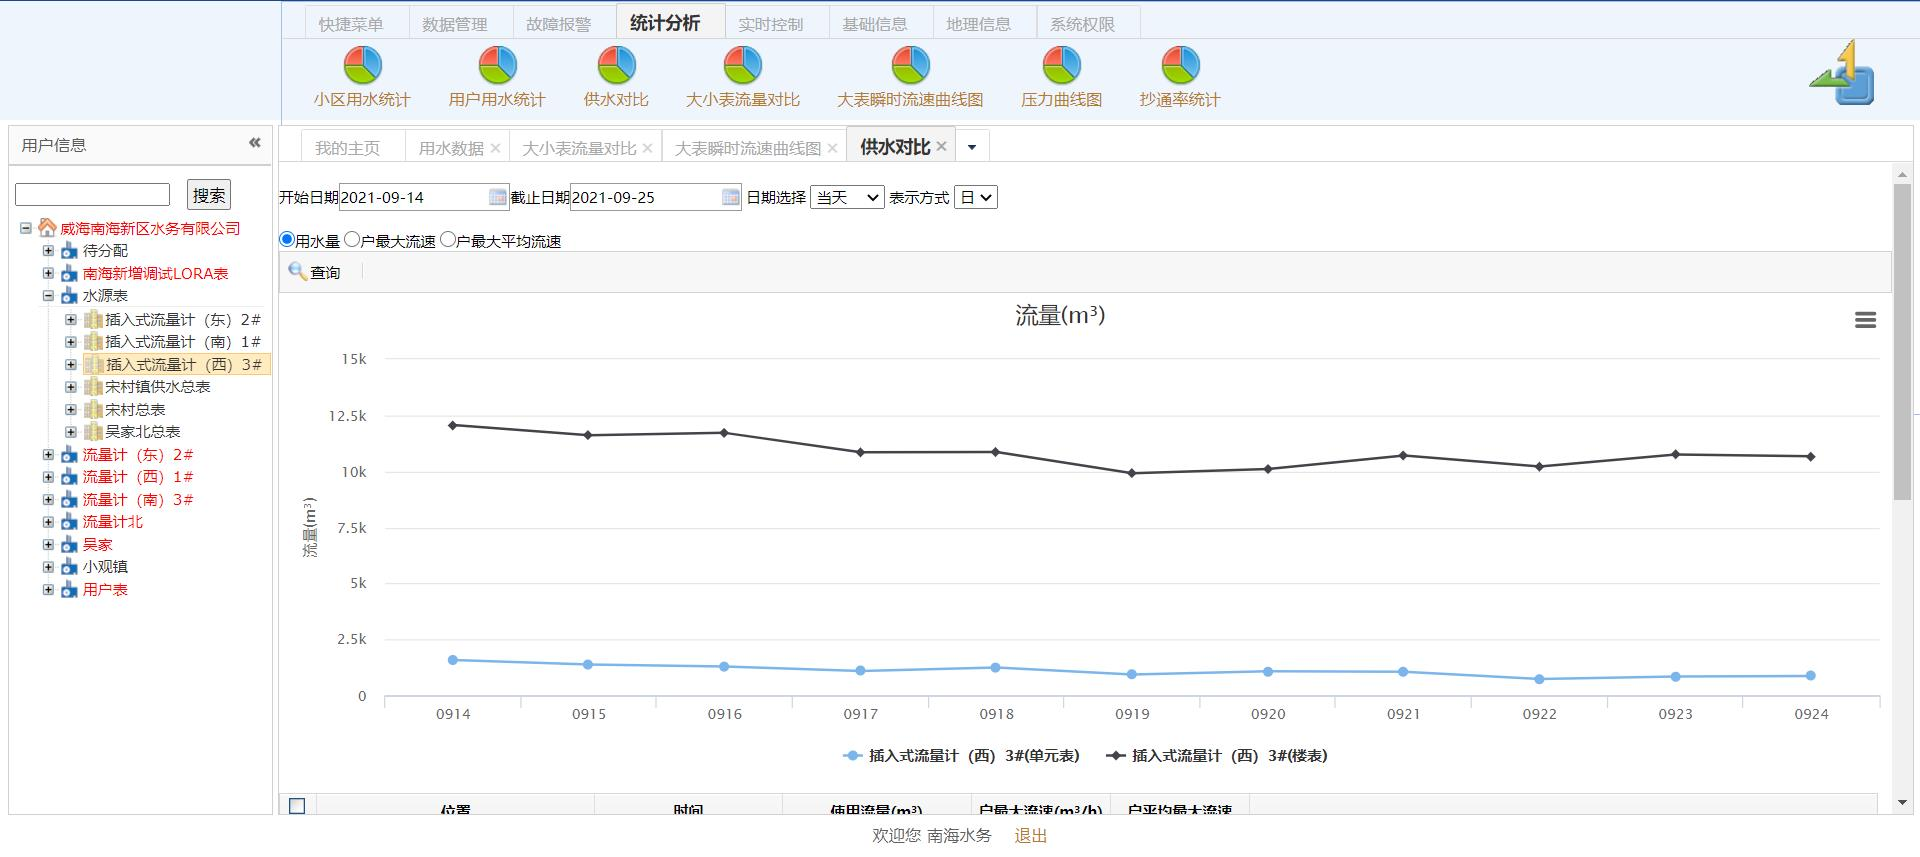Collapse the 用户信息 side panel
The height and width of the screenshot is (857, 1920).
point(255,143)
